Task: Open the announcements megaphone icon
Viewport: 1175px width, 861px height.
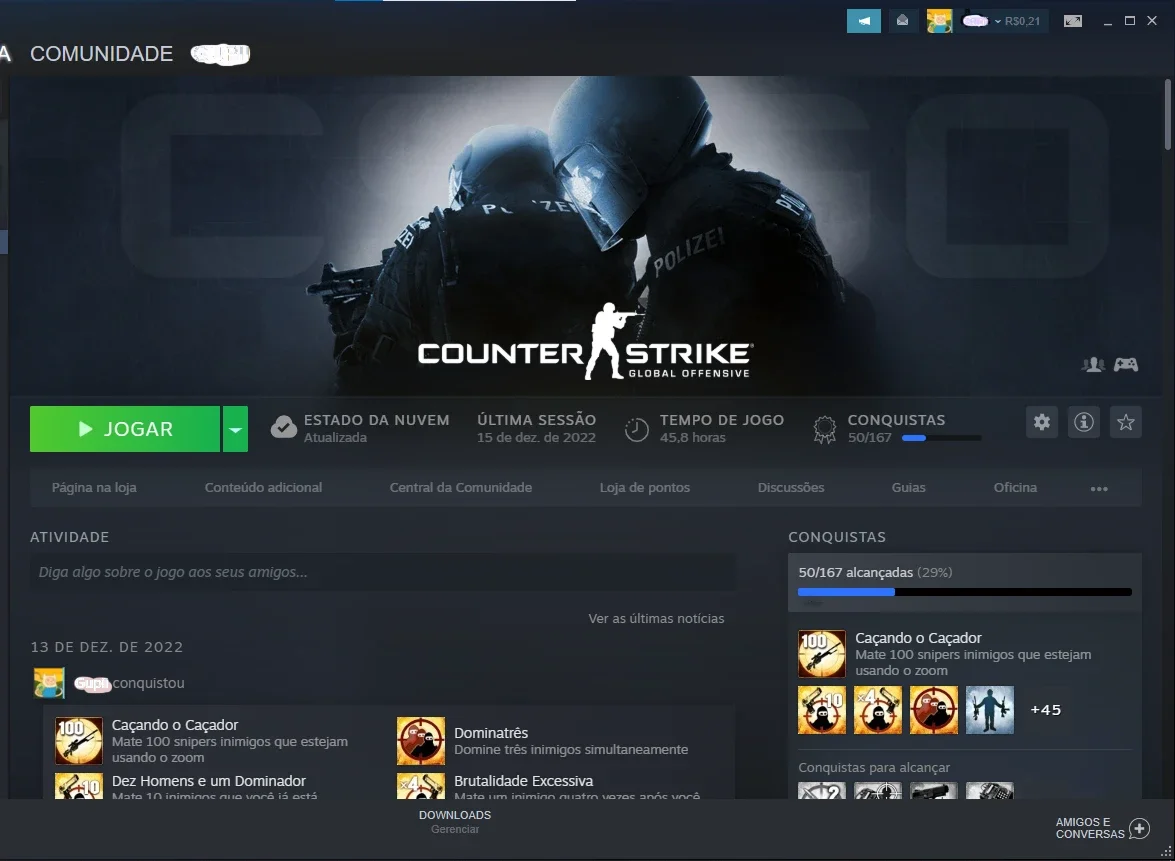Action: 864,21
